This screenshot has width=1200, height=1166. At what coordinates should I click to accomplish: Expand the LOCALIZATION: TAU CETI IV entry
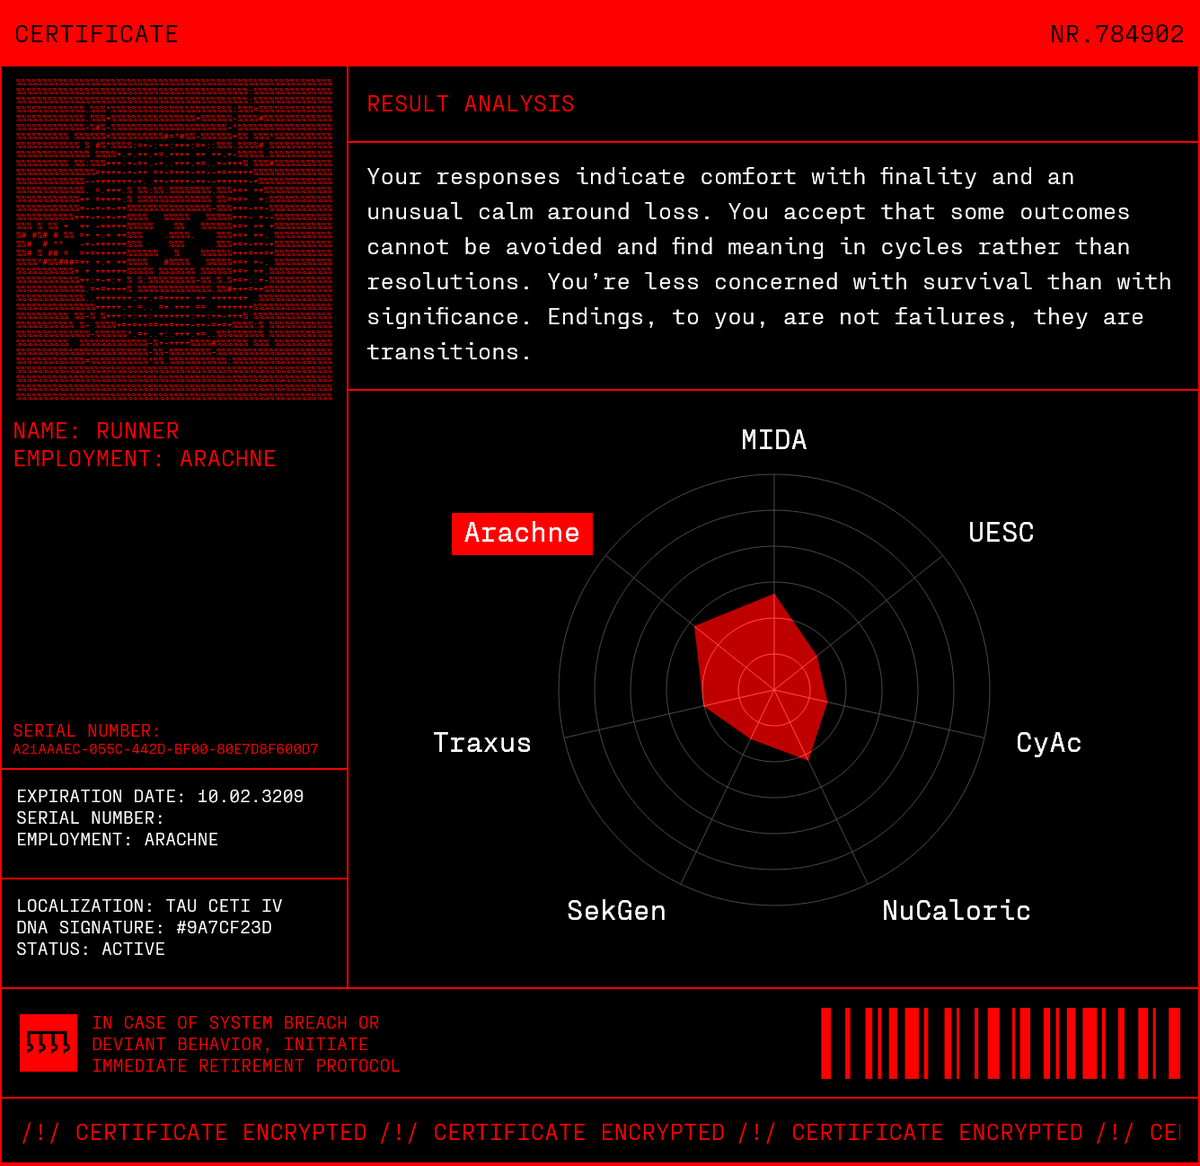[149, 905]
